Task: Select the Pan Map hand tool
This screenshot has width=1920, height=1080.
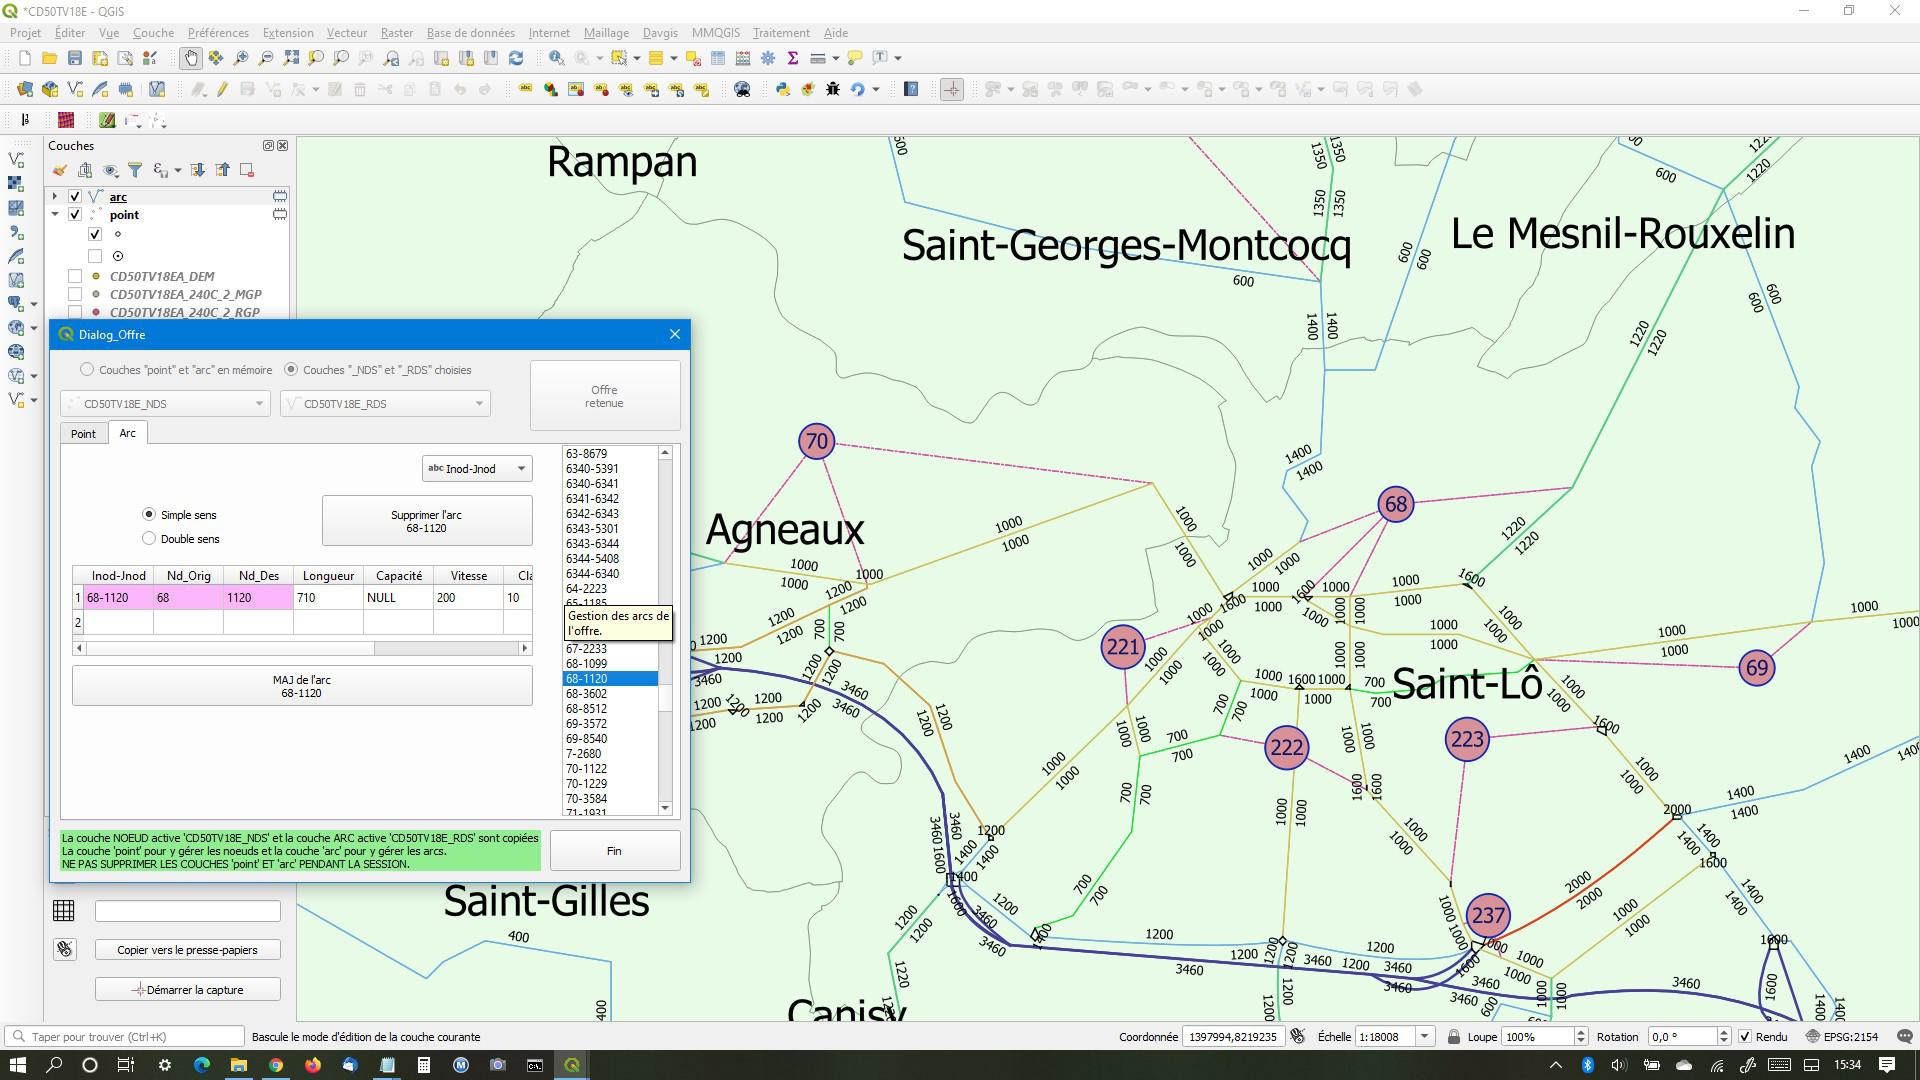Action: coord(190,58)
